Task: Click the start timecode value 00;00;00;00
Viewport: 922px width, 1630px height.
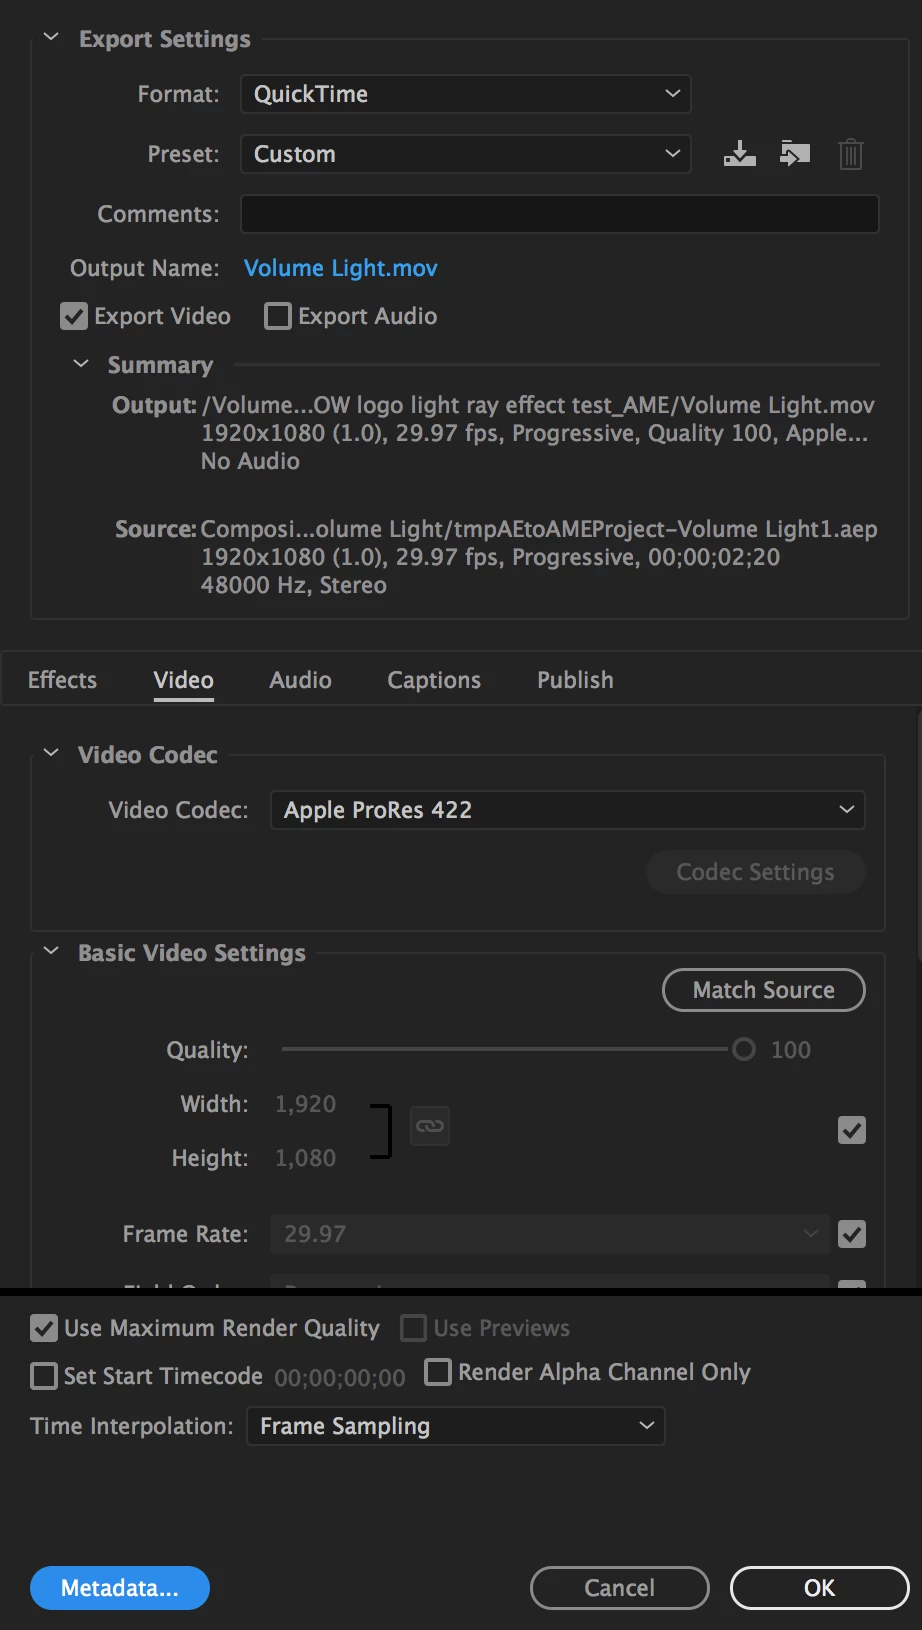Action: (340, 1378)
